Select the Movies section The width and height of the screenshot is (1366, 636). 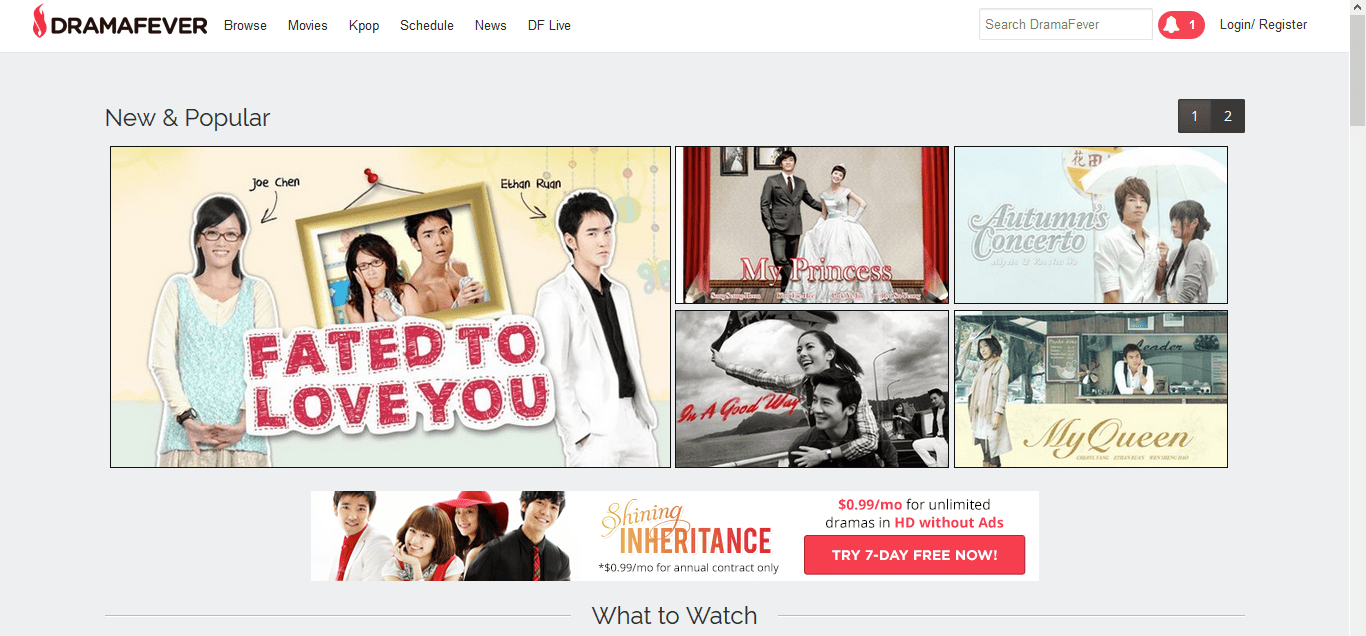(x=307, y=25)
